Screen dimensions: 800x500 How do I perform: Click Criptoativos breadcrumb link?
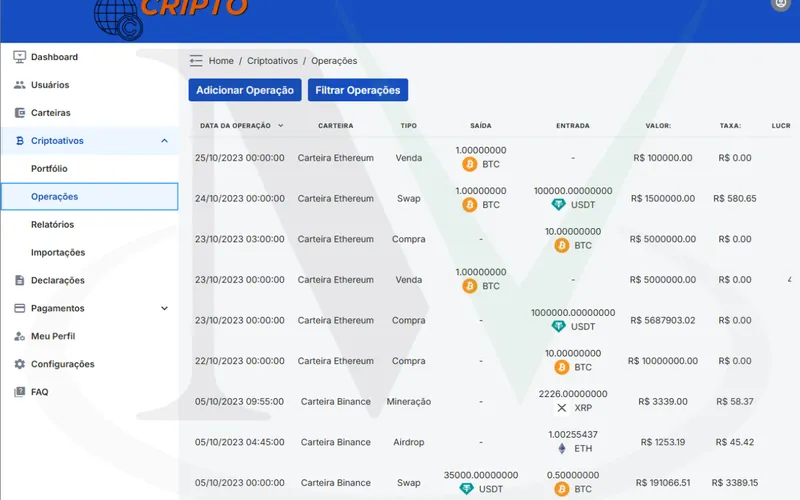[x=272, y=61]
